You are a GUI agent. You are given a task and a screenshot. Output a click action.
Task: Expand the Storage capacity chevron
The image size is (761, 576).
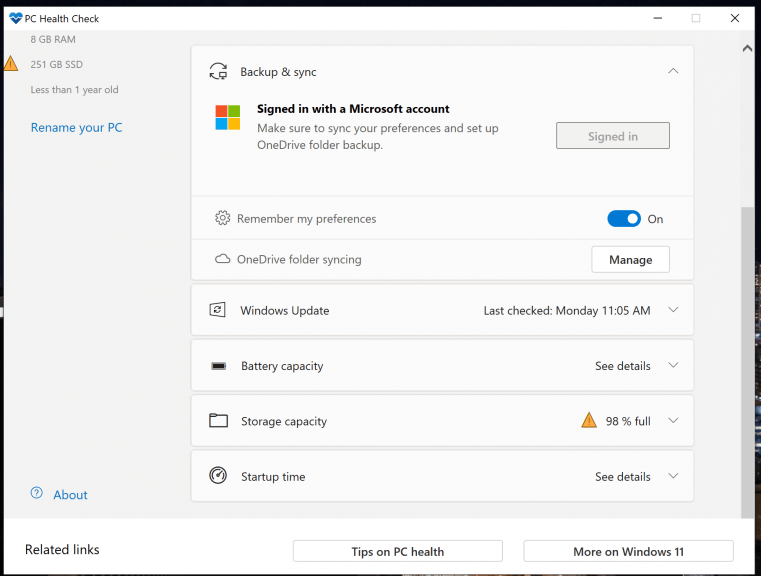[673, 420]
